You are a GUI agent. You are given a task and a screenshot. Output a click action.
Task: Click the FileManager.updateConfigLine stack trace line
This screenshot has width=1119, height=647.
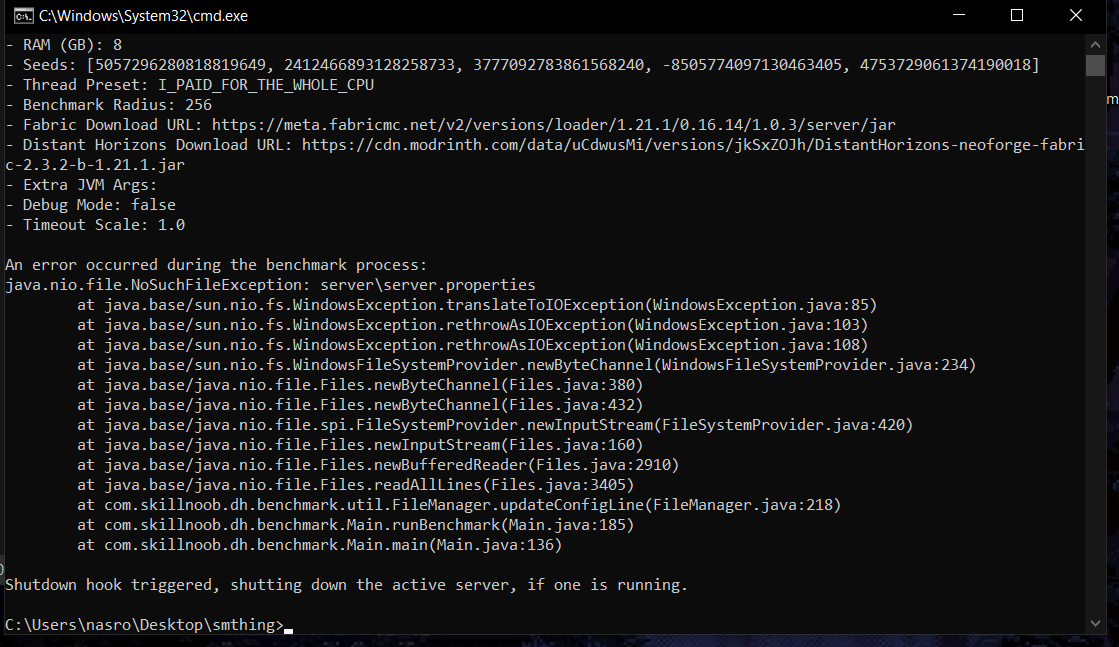point(458,505)
